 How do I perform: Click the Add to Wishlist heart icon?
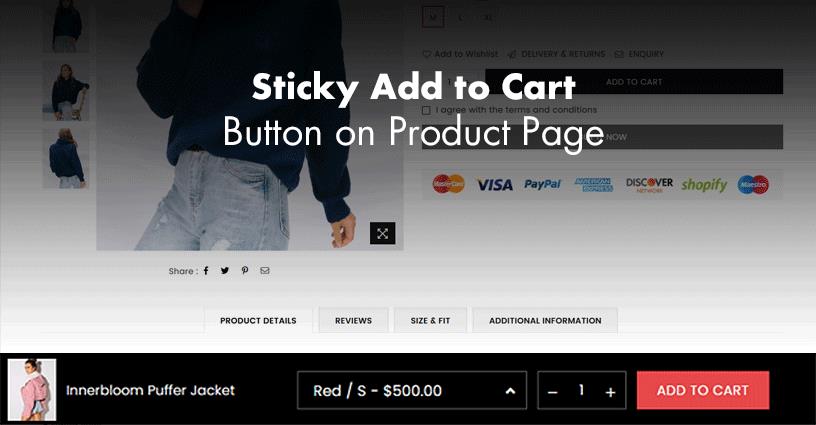click(427, 54)
